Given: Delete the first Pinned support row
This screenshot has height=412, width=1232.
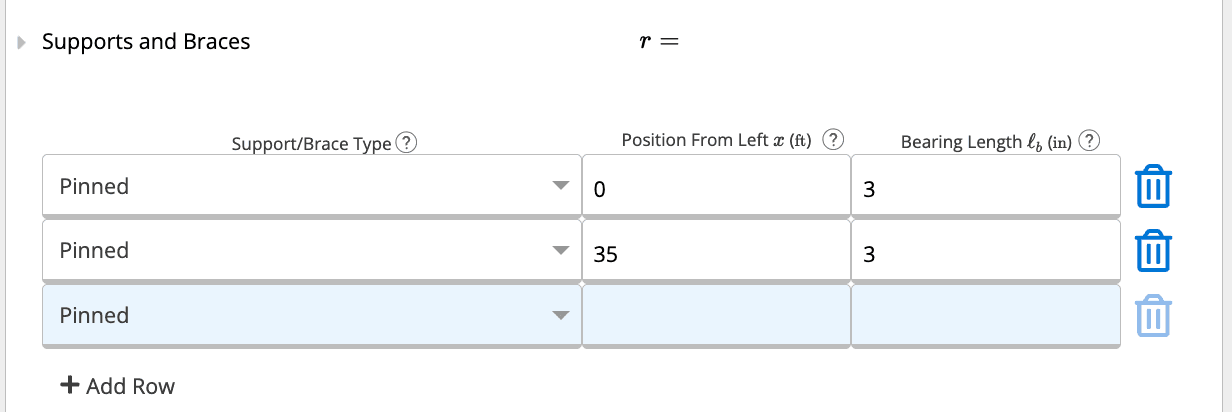Looking at the screenshot, I should 1152,187.
